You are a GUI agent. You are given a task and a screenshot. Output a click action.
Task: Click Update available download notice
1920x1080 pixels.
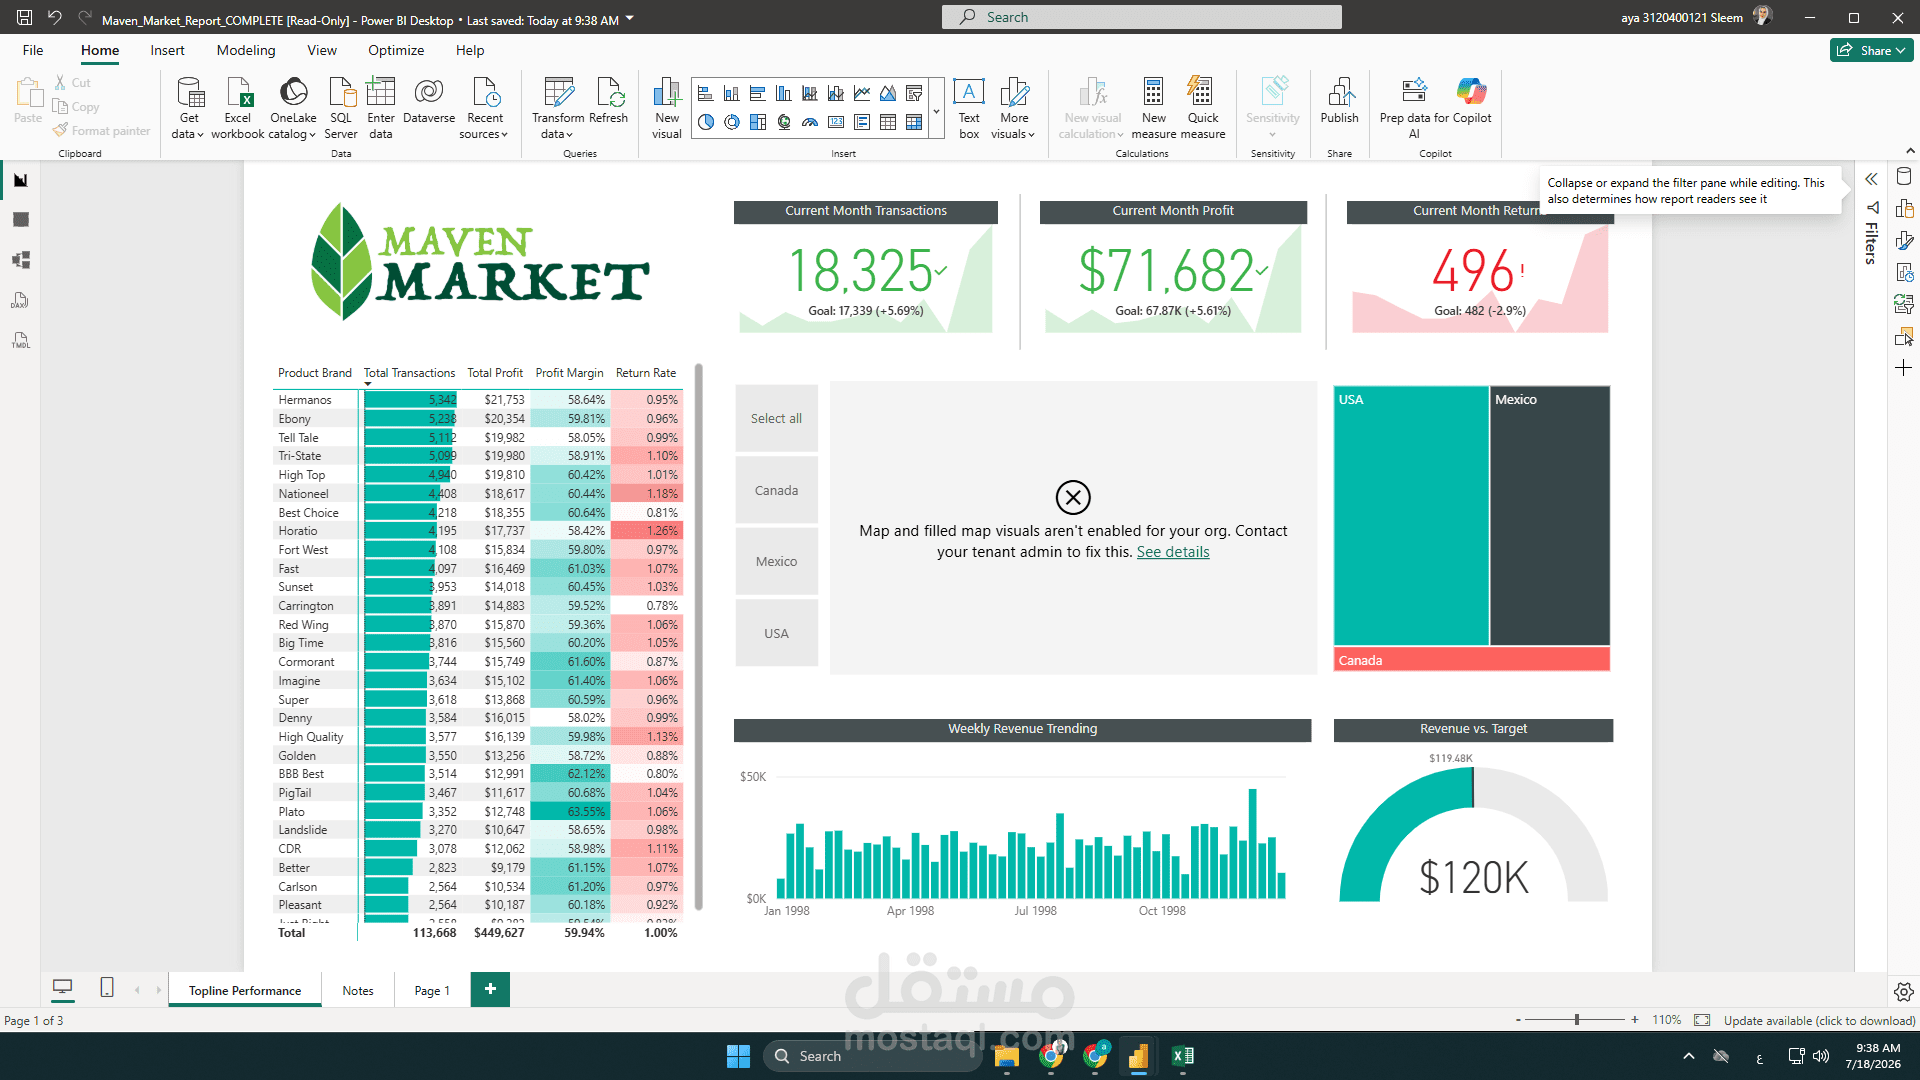(1819, 1020)
